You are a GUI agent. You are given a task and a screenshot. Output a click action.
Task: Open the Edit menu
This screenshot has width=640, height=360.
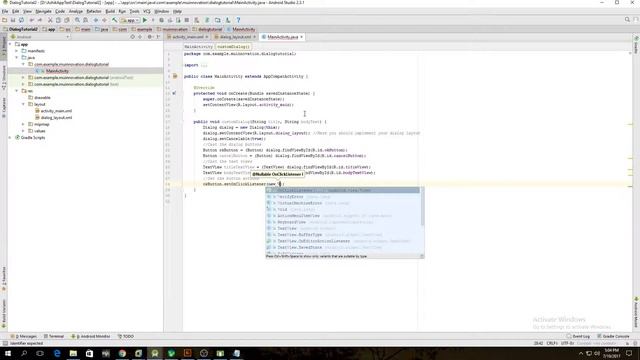(x=16, y=11)
